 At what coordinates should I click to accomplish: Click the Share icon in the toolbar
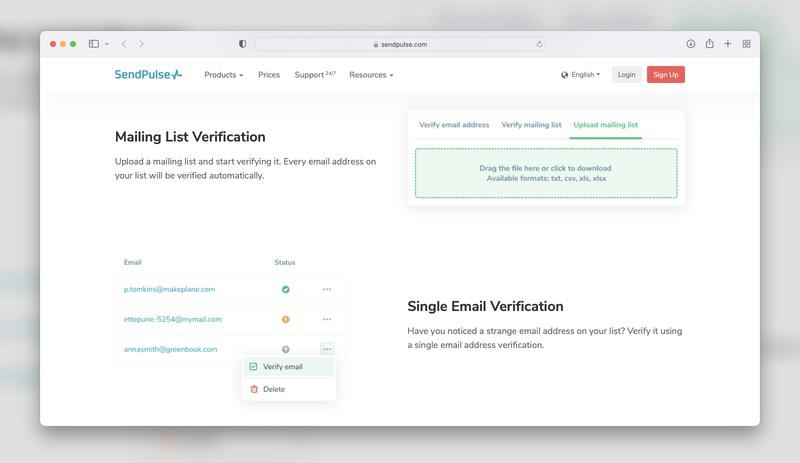click(709, 43)
